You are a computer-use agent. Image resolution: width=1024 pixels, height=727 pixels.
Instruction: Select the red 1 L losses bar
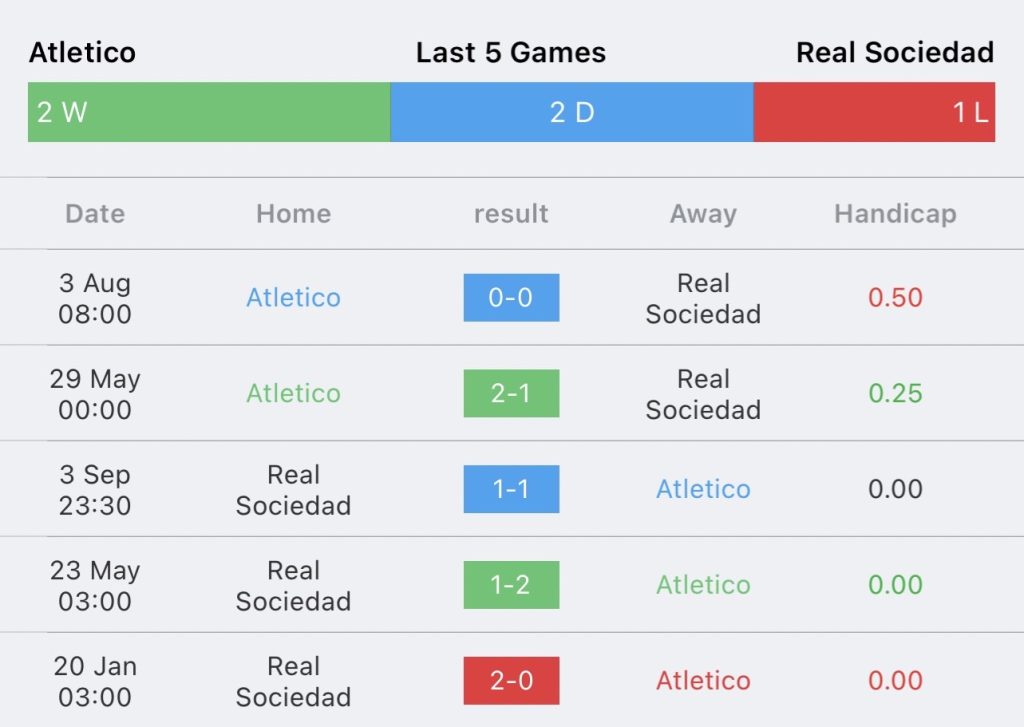[x=874, y=112]
